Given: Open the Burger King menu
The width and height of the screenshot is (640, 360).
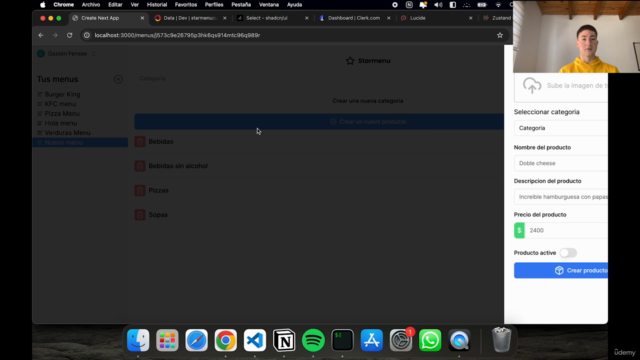Looking at the screenshot, I should pos(62,94).
